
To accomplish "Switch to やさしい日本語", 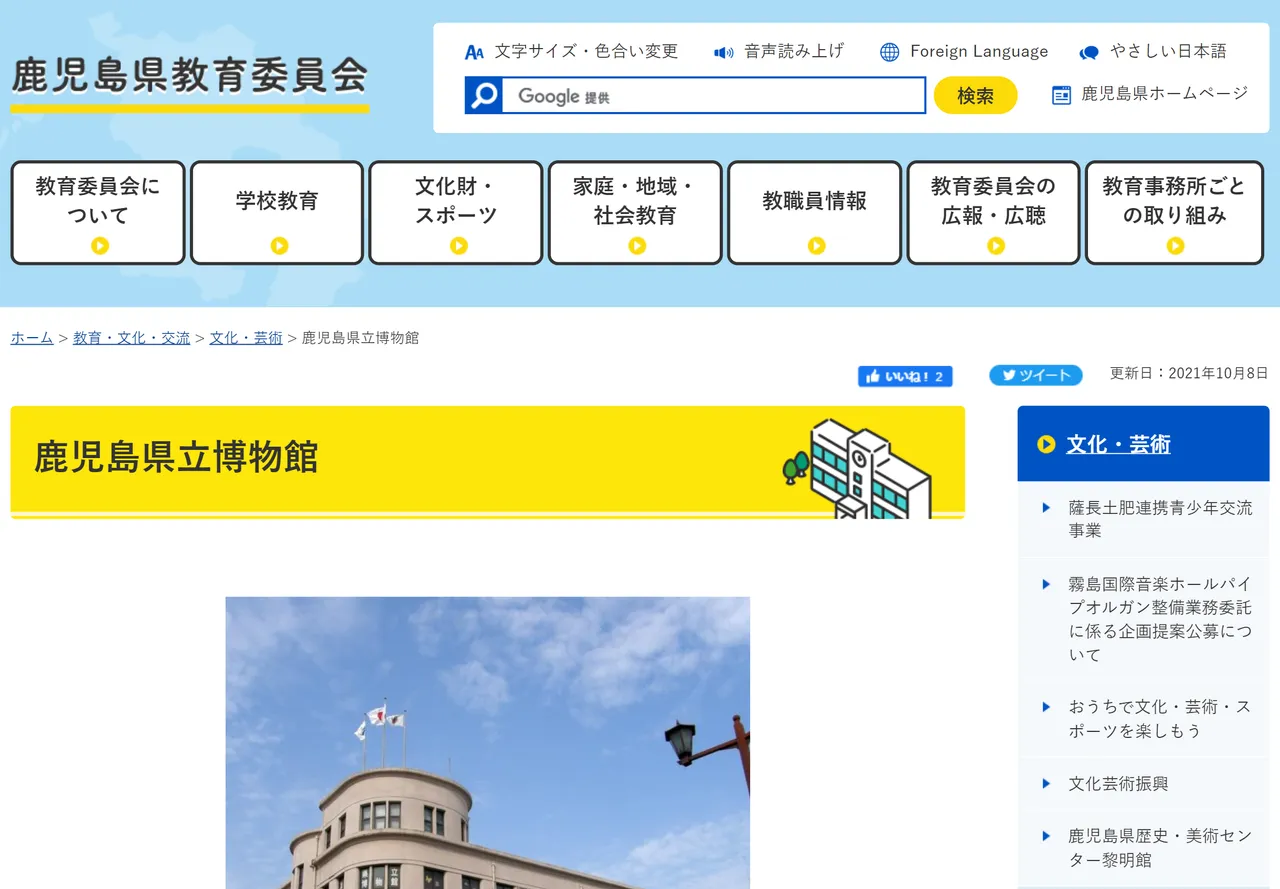I will (x=1168, y=51).
